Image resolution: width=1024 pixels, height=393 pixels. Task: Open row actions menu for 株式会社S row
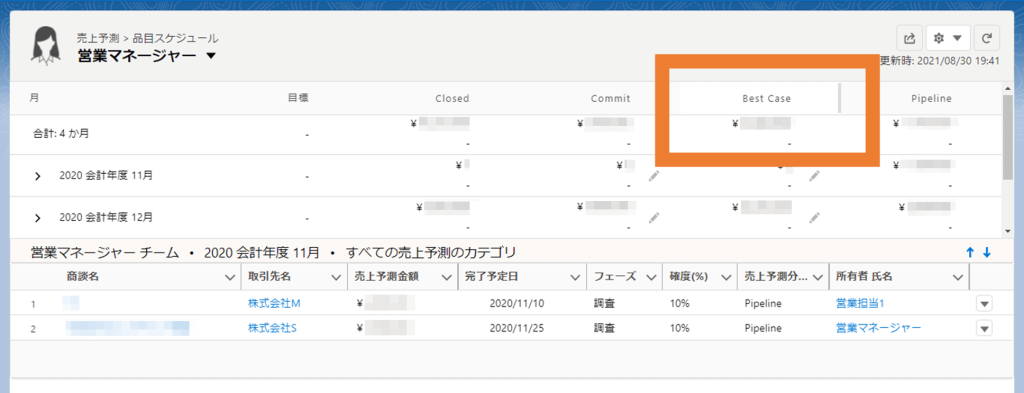tap(984, 328)
